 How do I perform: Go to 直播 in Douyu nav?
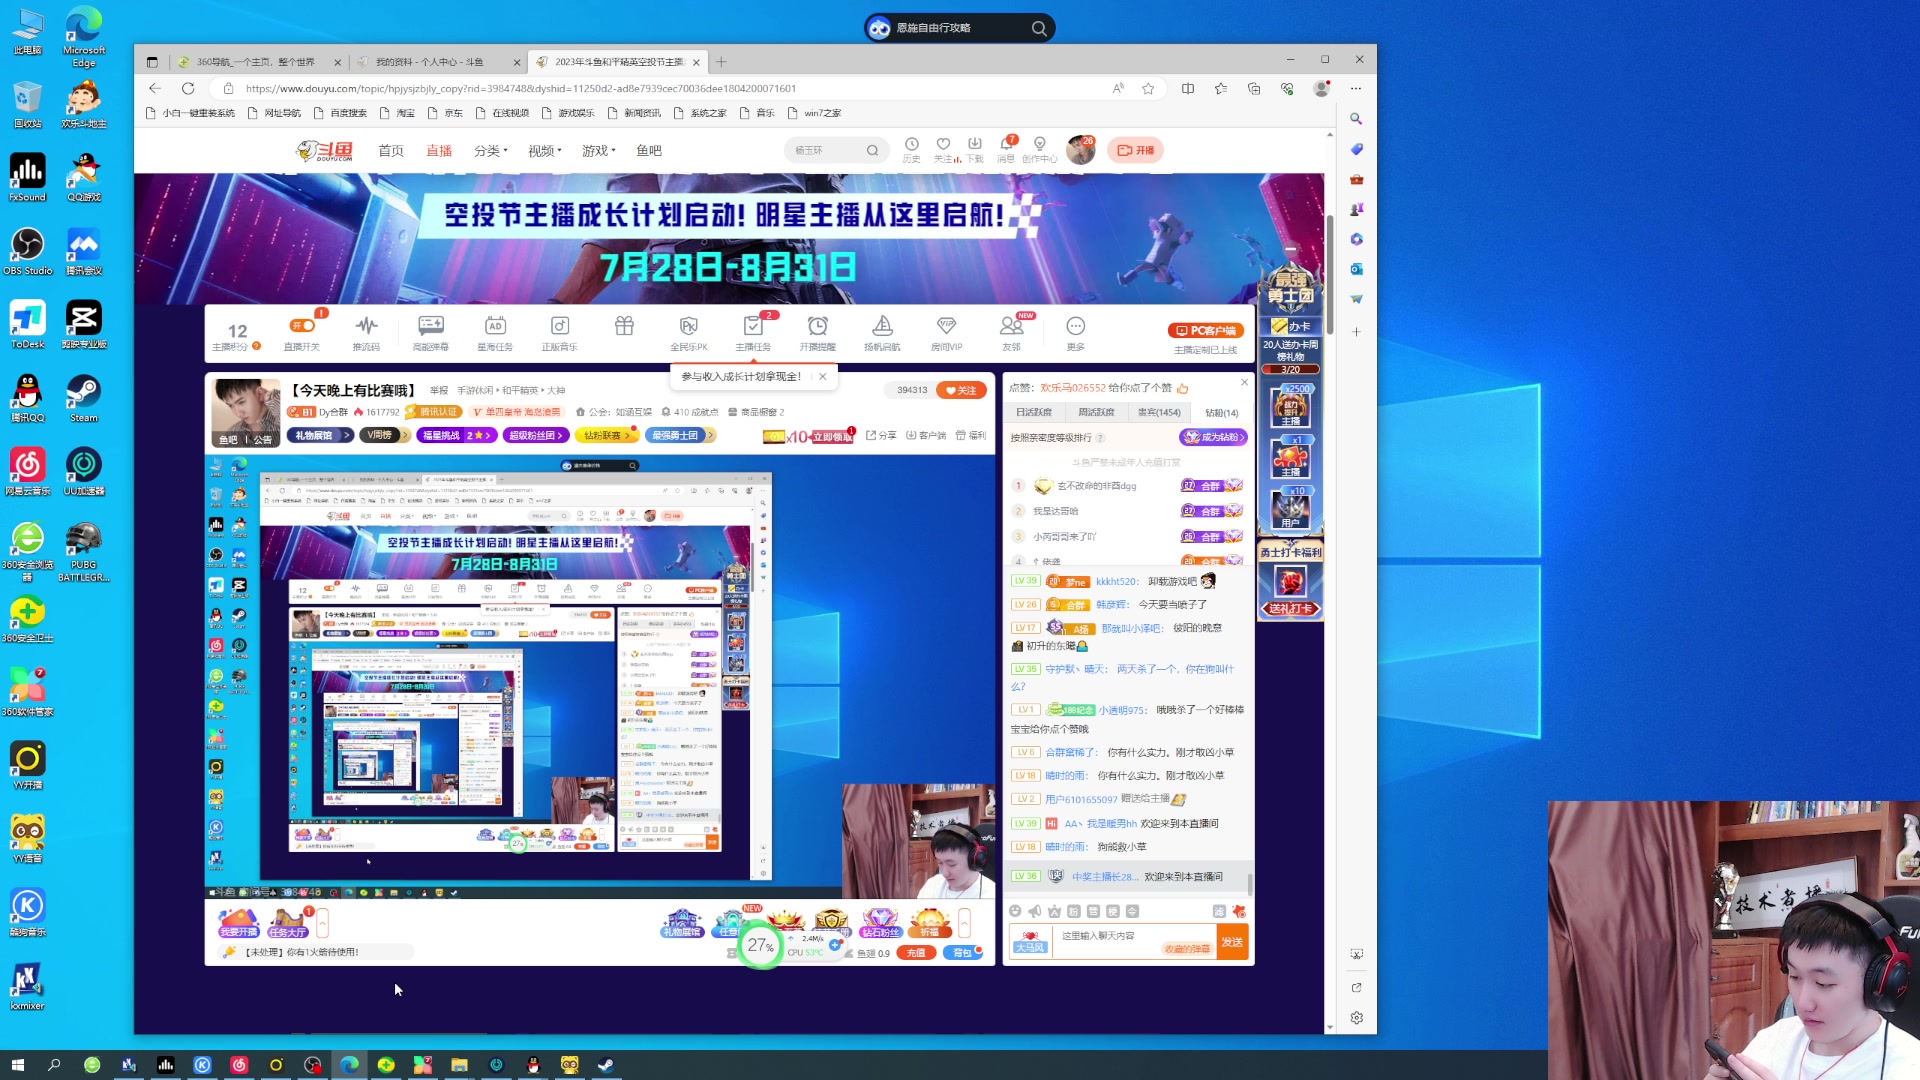pos(439,151)
